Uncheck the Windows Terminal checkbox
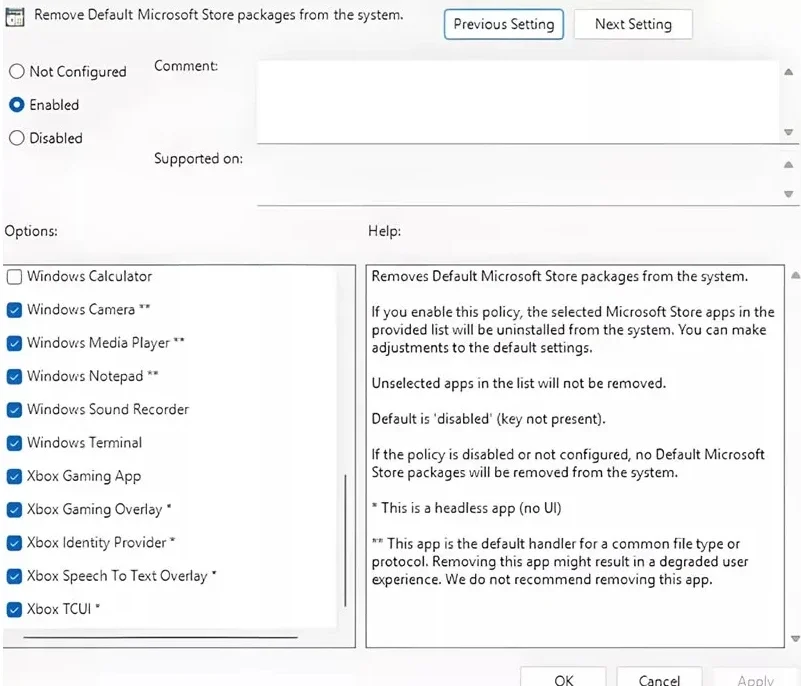Image resolution: width=801 pixels, height=686 pixels. click(x=14, y=443)
